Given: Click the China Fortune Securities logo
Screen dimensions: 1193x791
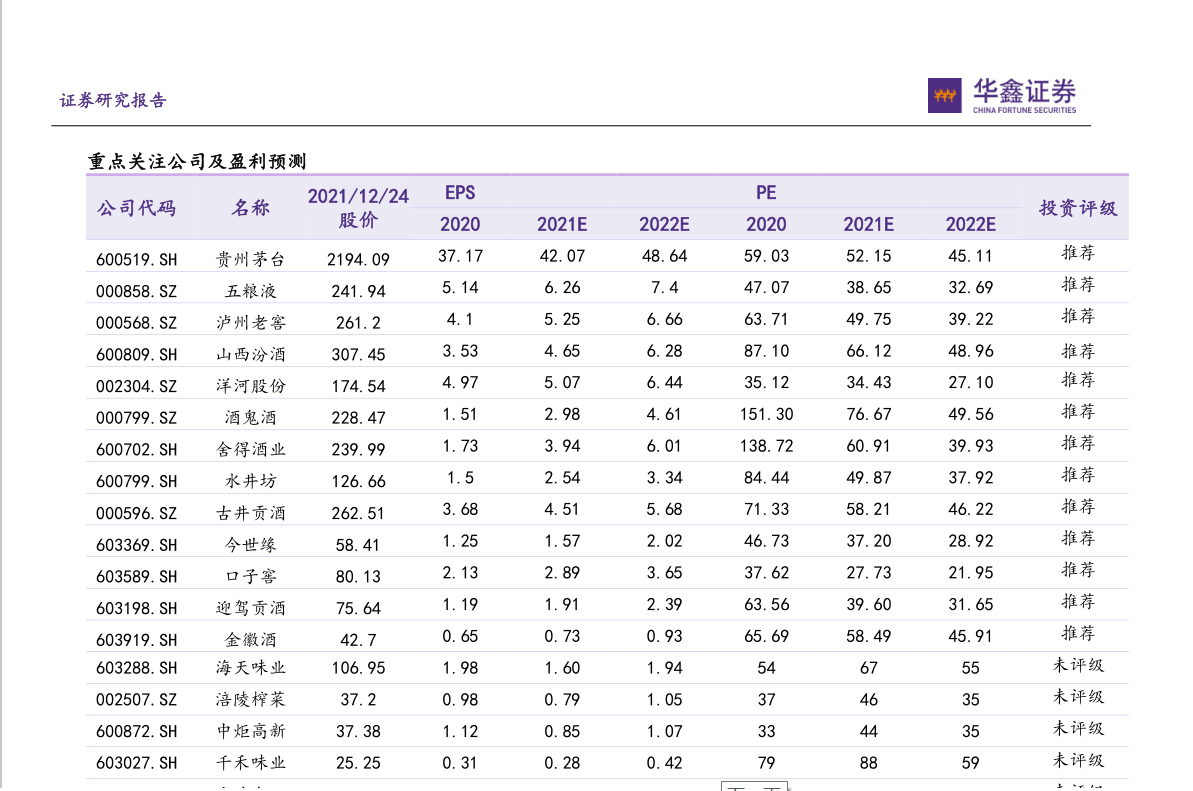Looking at the screenshot, I should (1001, 95).
